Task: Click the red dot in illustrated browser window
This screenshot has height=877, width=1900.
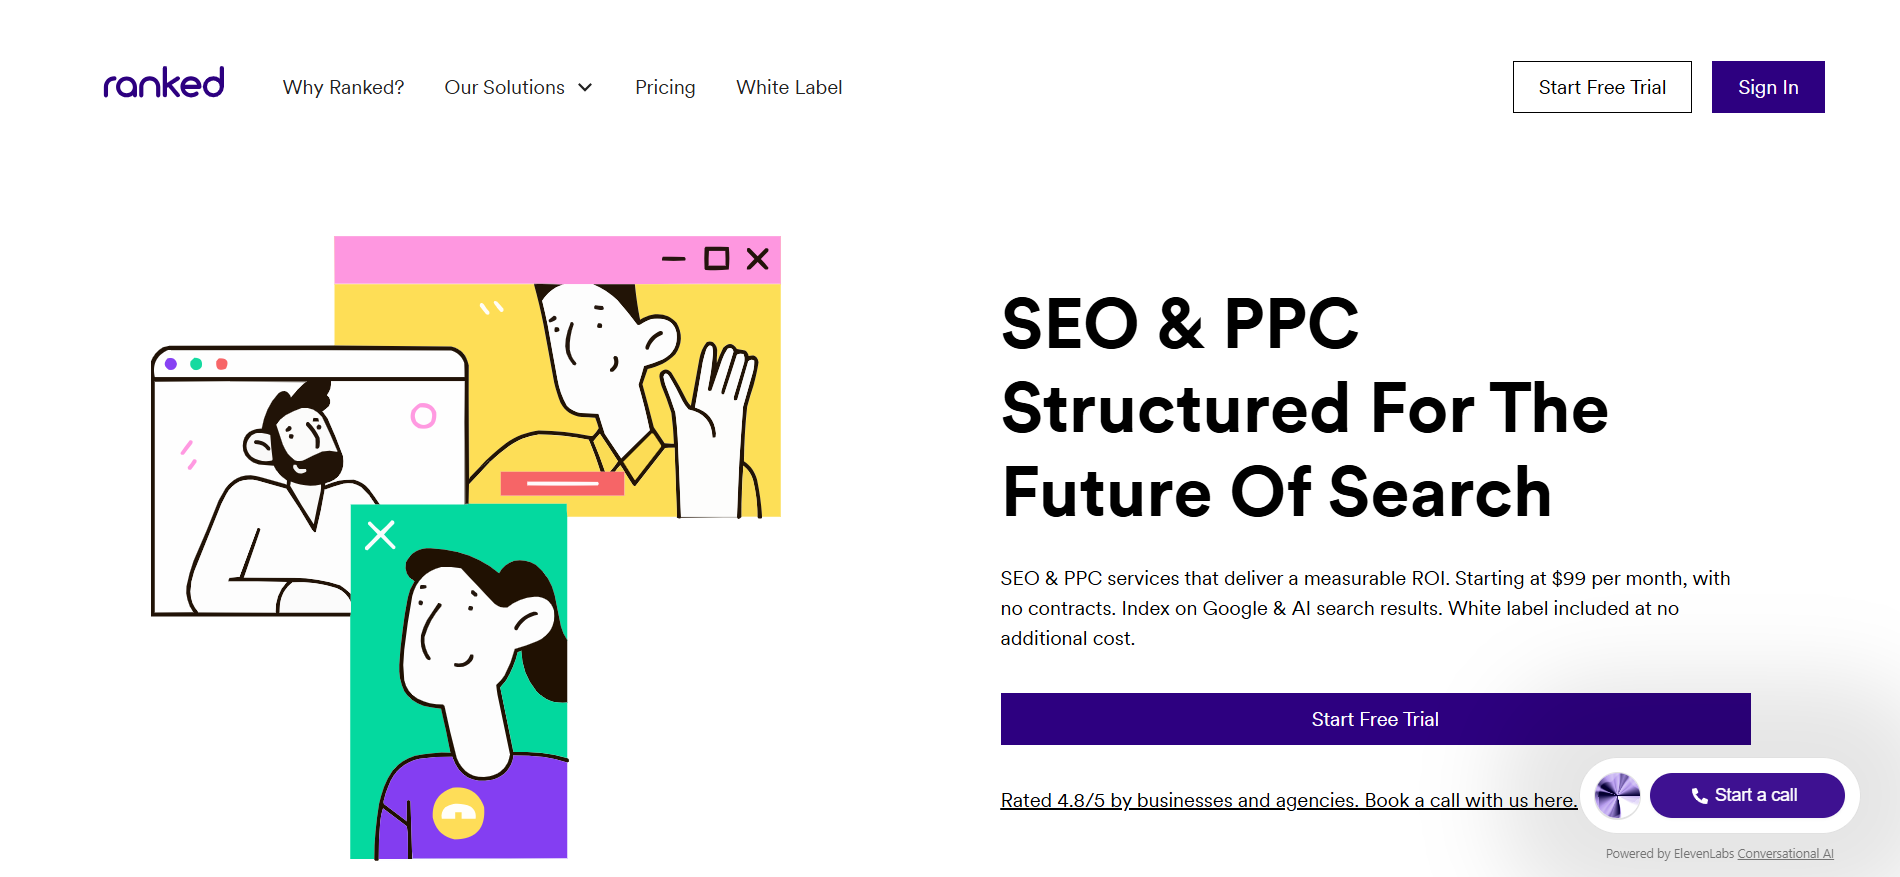Action: click(x=222, y=364)
